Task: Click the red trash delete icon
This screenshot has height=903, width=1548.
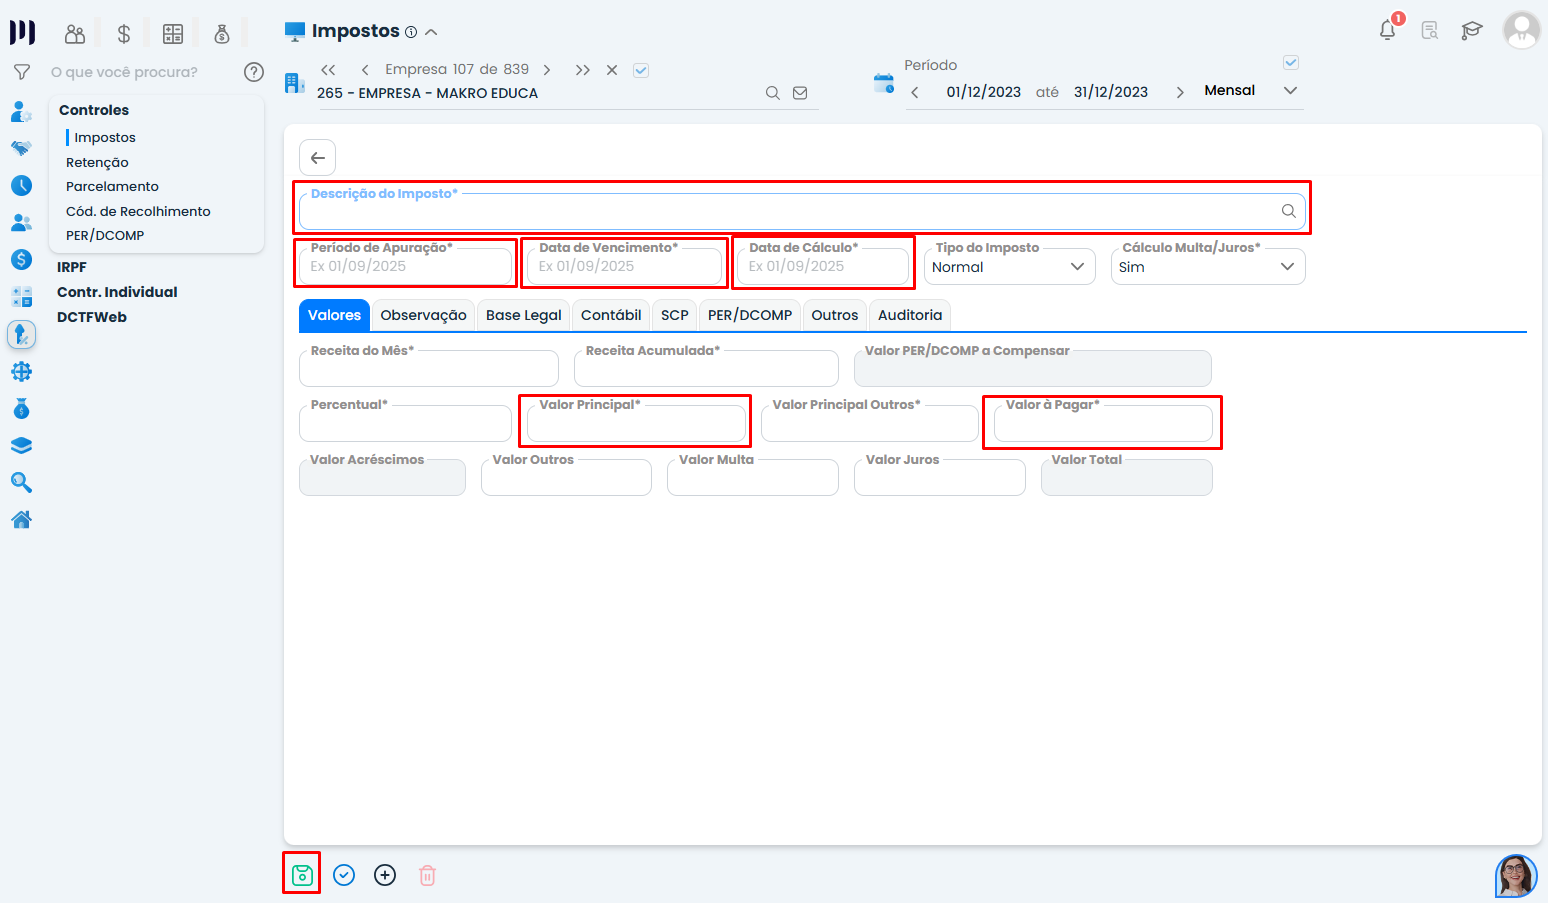Action: [x=427, y=876]
